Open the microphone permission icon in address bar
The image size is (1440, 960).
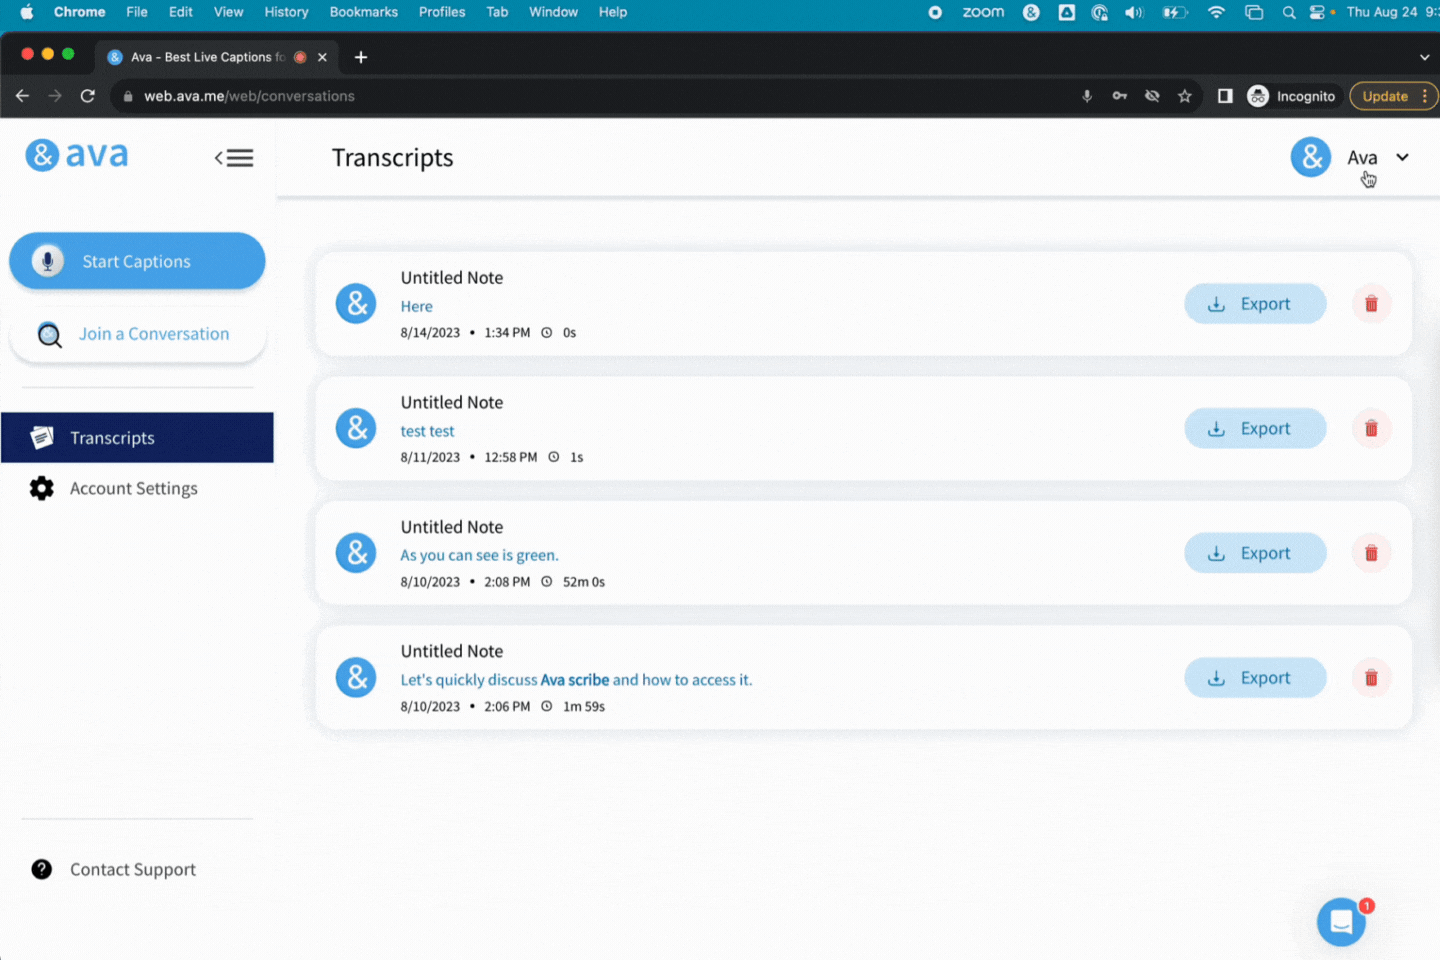click(1087, 96)
